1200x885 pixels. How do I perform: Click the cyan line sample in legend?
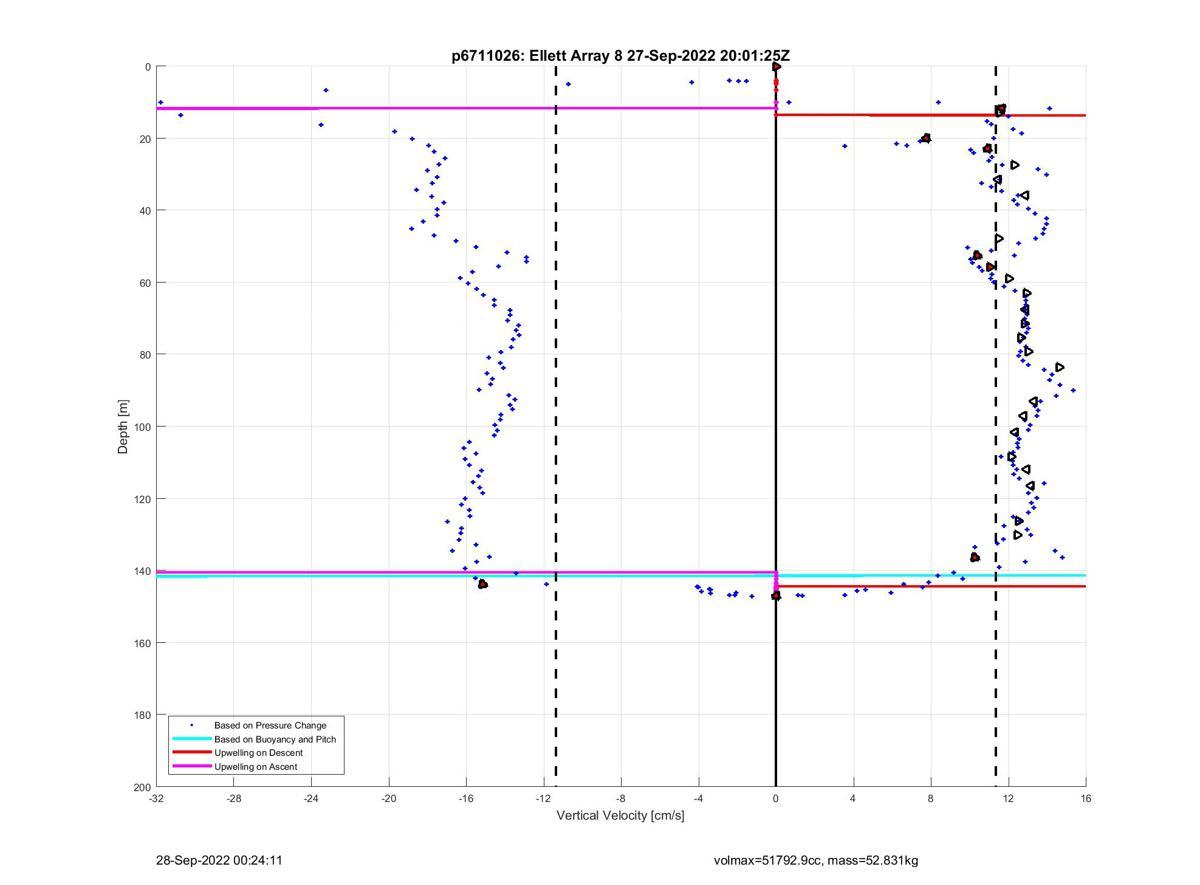coord(191,739)
